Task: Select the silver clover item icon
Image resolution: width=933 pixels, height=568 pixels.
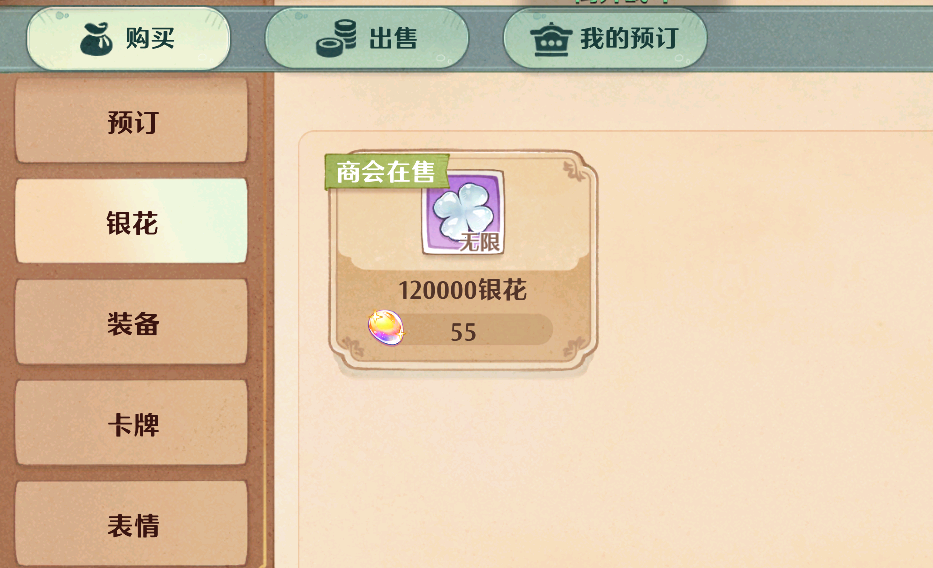Action: 464,213
